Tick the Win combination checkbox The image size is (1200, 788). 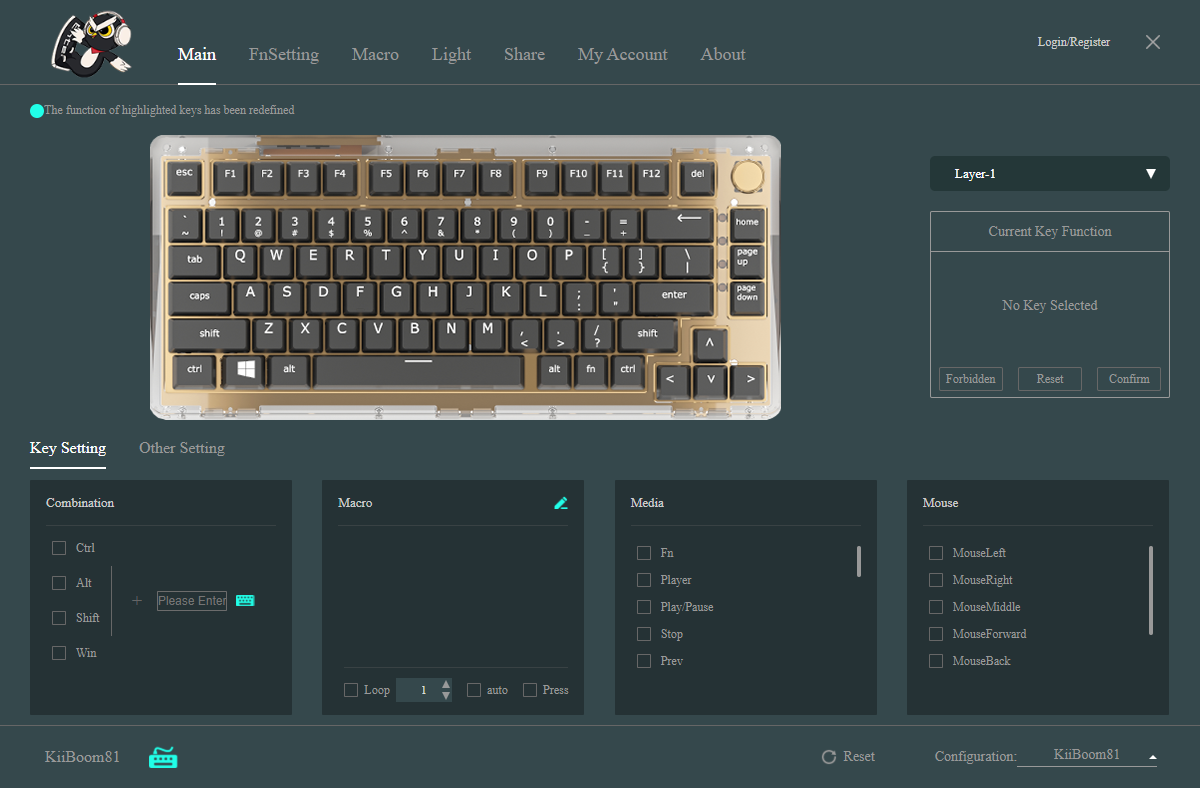click(59, 653)
